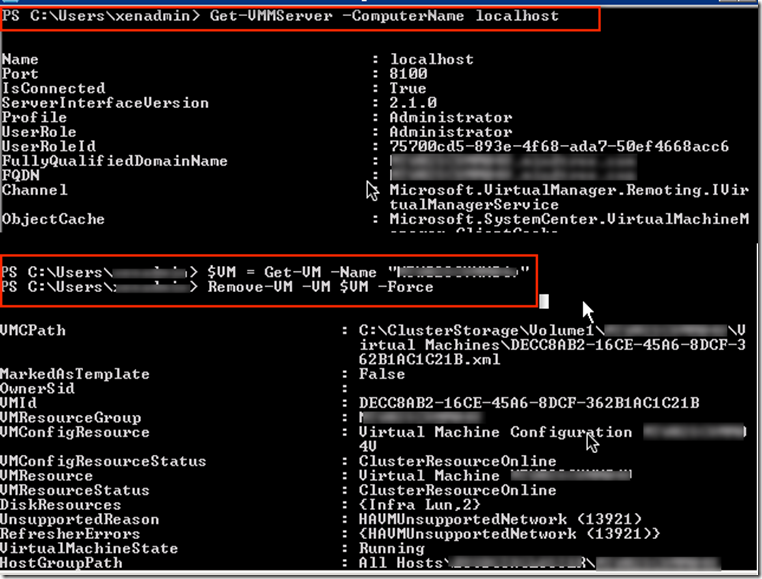Select the 'DiskResources' label
This screenshot has height=579, width=762.
pyautogui.click(x=61, y=505)
